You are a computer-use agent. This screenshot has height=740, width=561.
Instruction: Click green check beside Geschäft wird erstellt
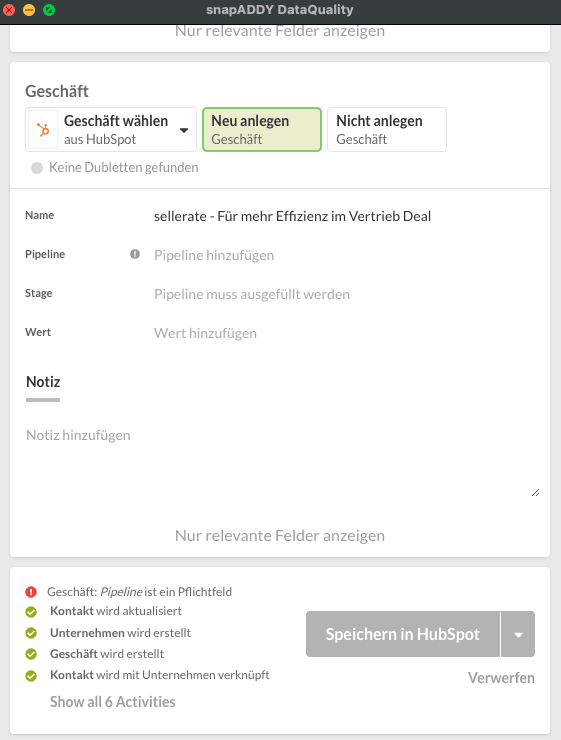tap(31, 654)
